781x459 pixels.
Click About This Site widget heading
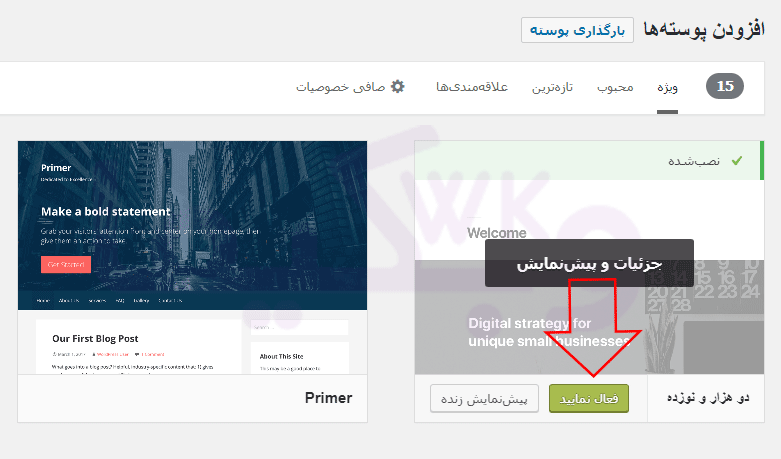(x=281, y=356)
